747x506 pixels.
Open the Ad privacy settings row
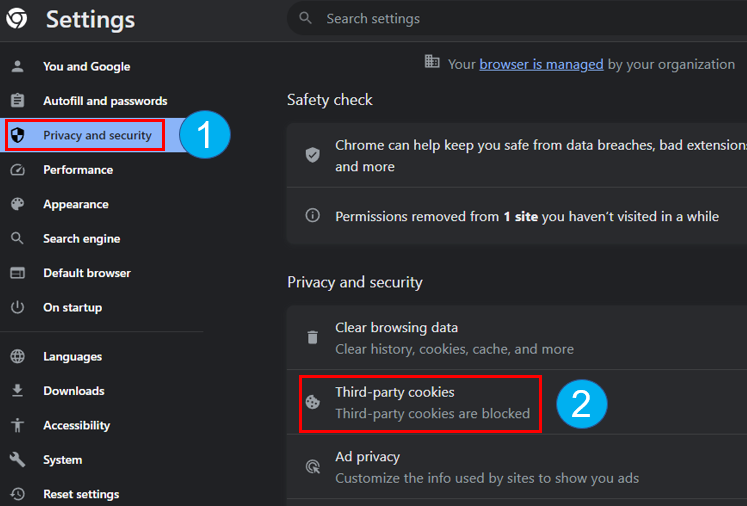tap(517, 467)
